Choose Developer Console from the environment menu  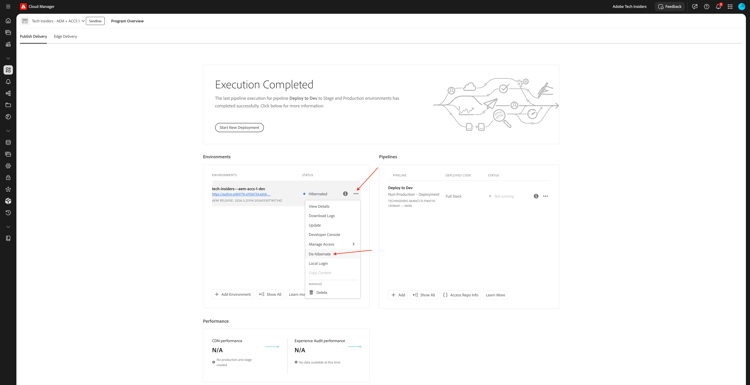(332, 235)
